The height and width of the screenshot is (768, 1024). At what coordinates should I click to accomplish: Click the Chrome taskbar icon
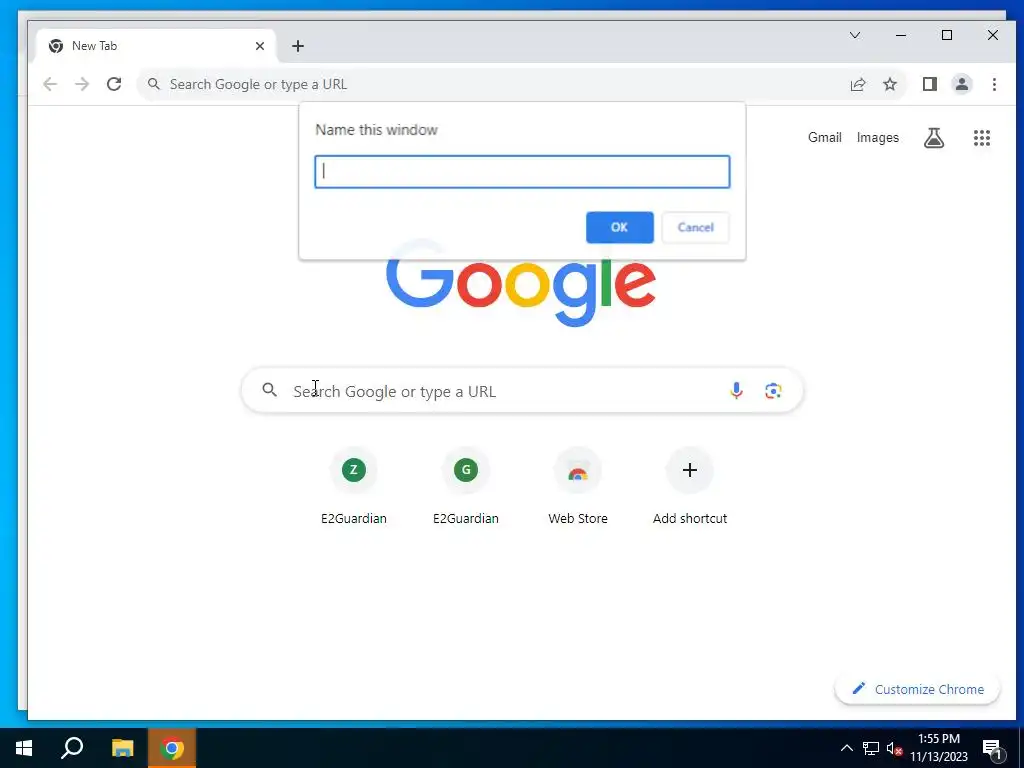[x=172, y=748]
